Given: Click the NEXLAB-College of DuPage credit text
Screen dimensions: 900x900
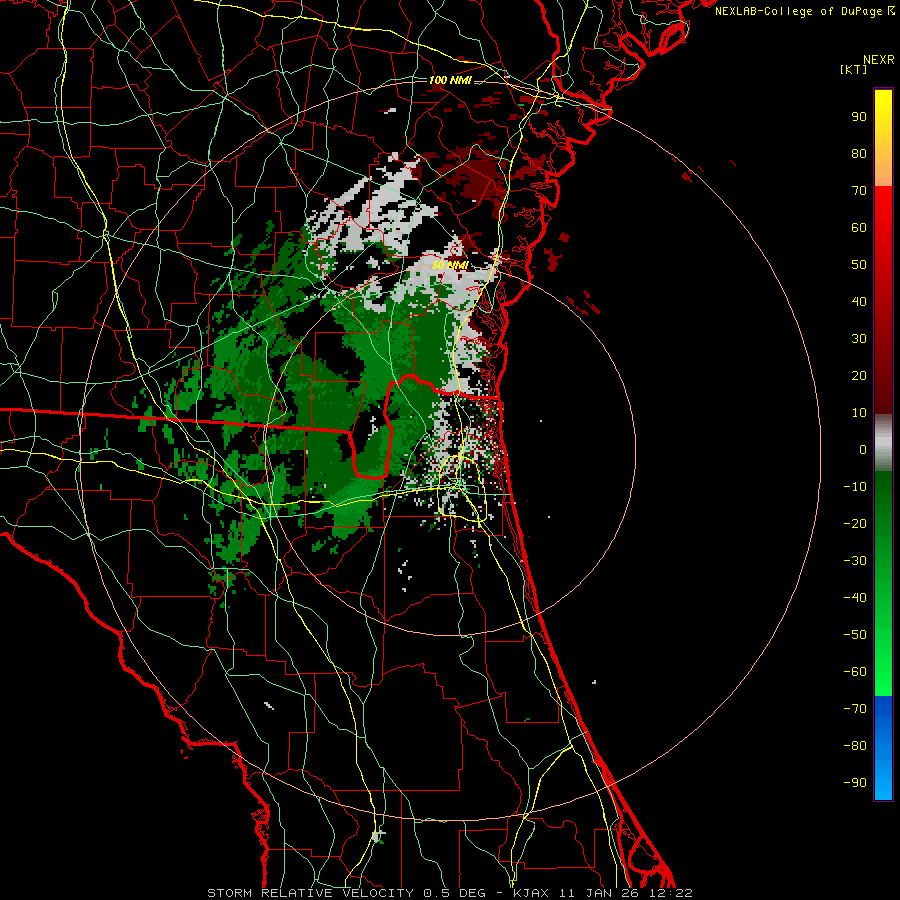Looking at the screenshot, I should (804, 11).
